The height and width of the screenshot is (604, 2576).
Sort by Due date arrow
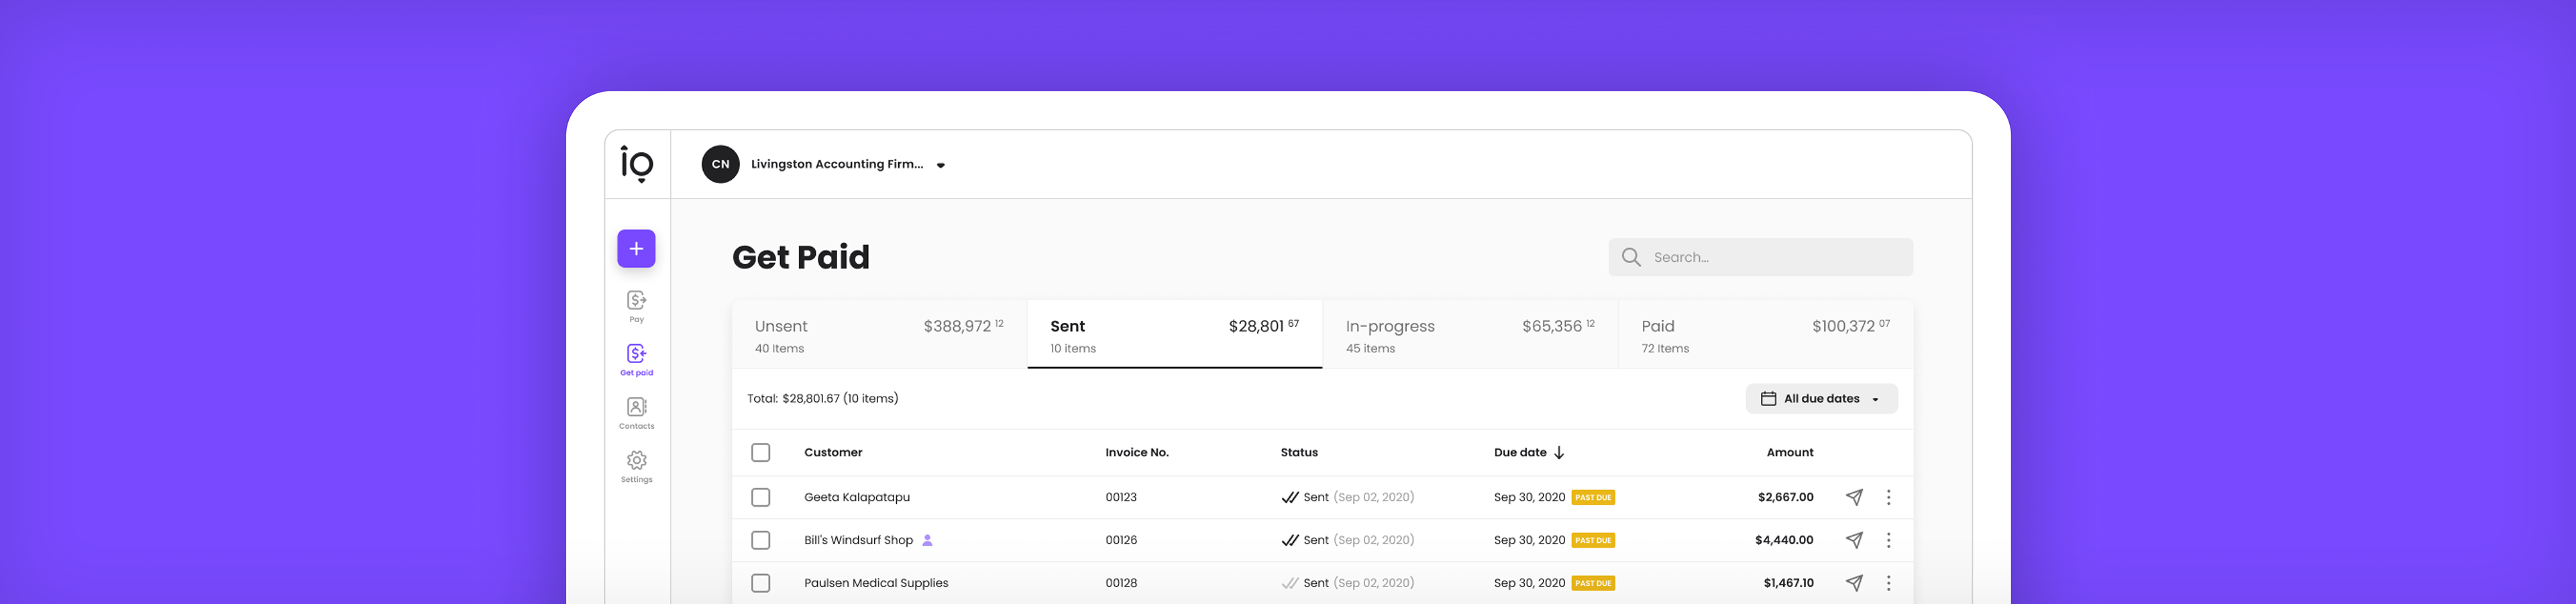tap(1559, 453)
